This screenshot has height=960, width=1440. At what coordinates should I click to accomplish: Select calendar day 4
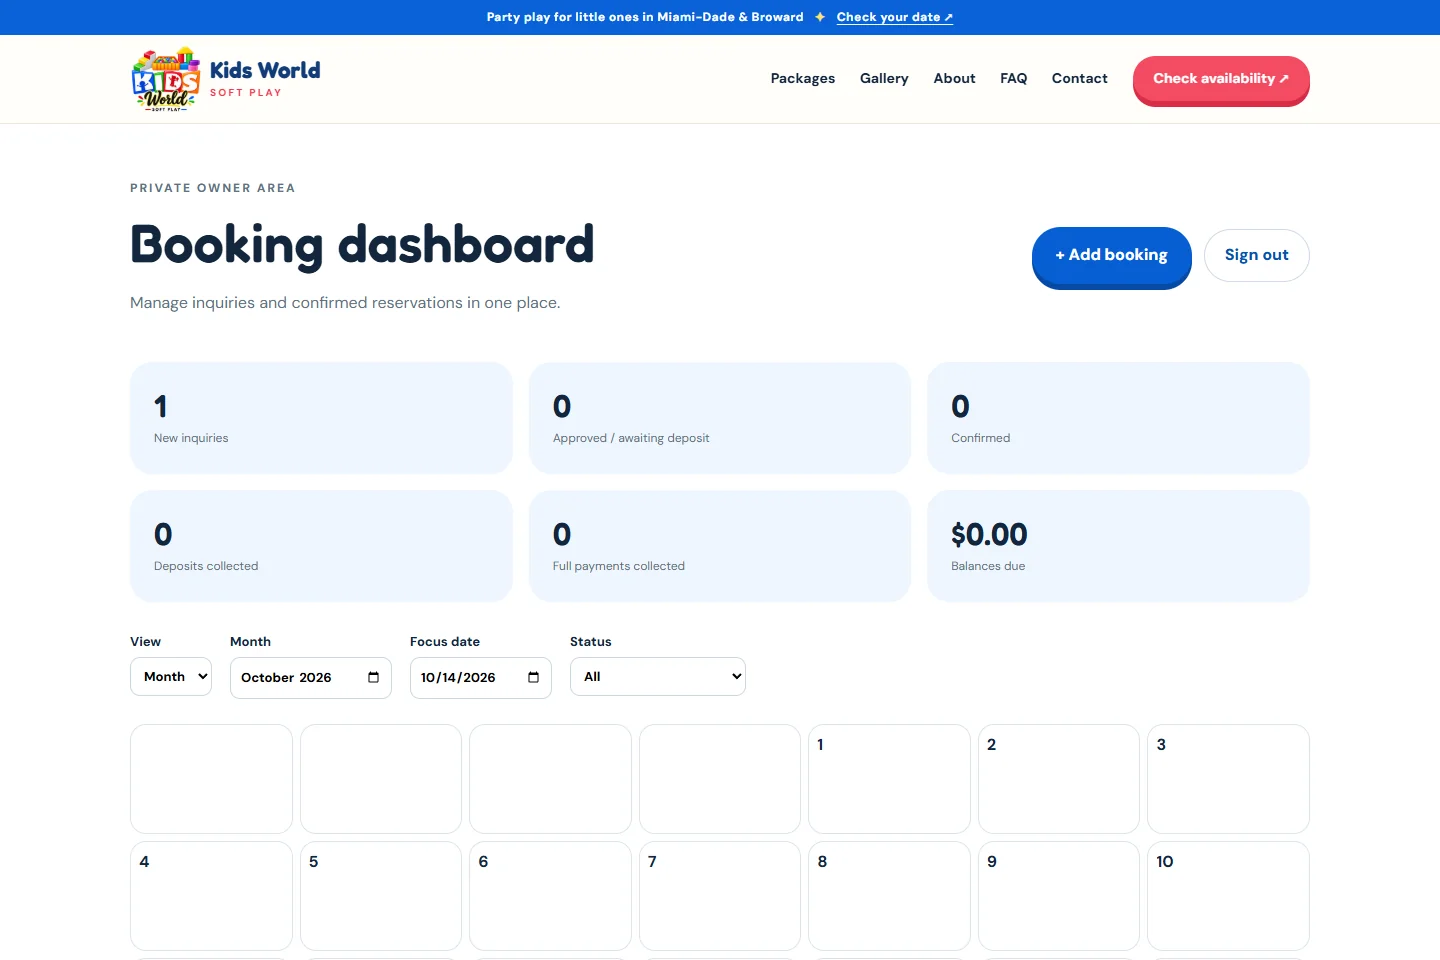211,896
